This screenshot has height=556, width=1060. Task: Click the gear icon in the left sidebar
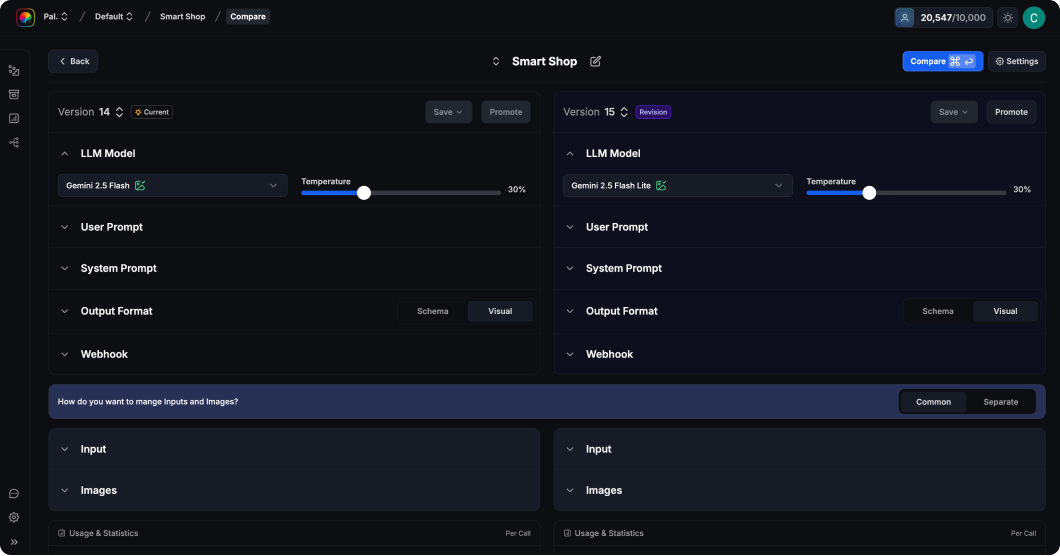pos(14,517)
